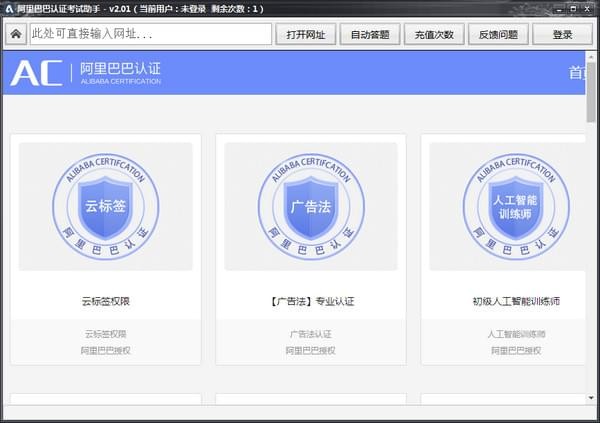Click 反馈问题 feedback button
The height and width of the screenshot is (423, 600).
pyautogui.click(x=499, y=34)
